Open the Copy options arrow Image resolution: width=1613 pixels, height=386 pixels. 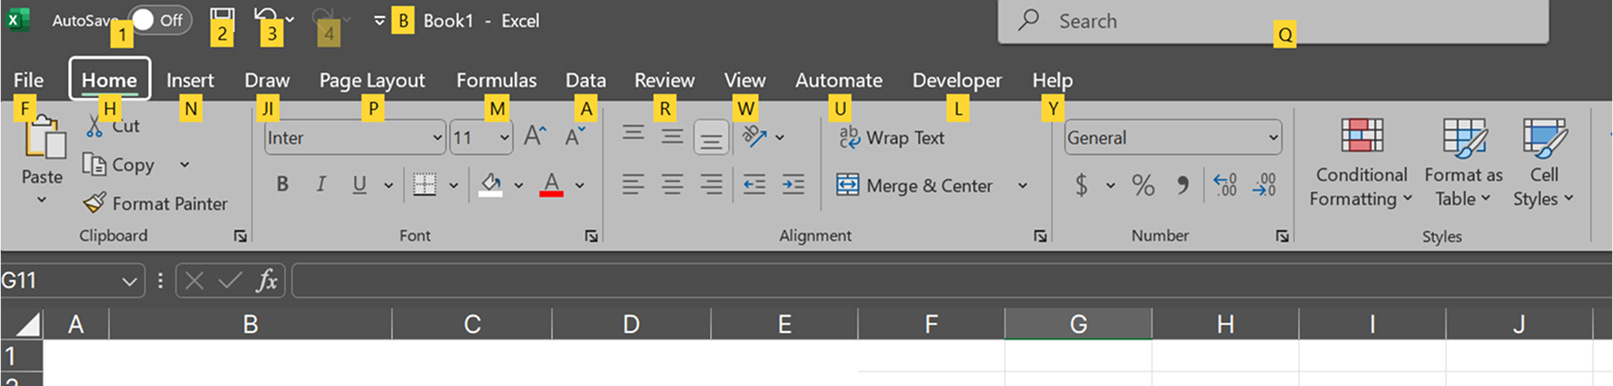184,164
